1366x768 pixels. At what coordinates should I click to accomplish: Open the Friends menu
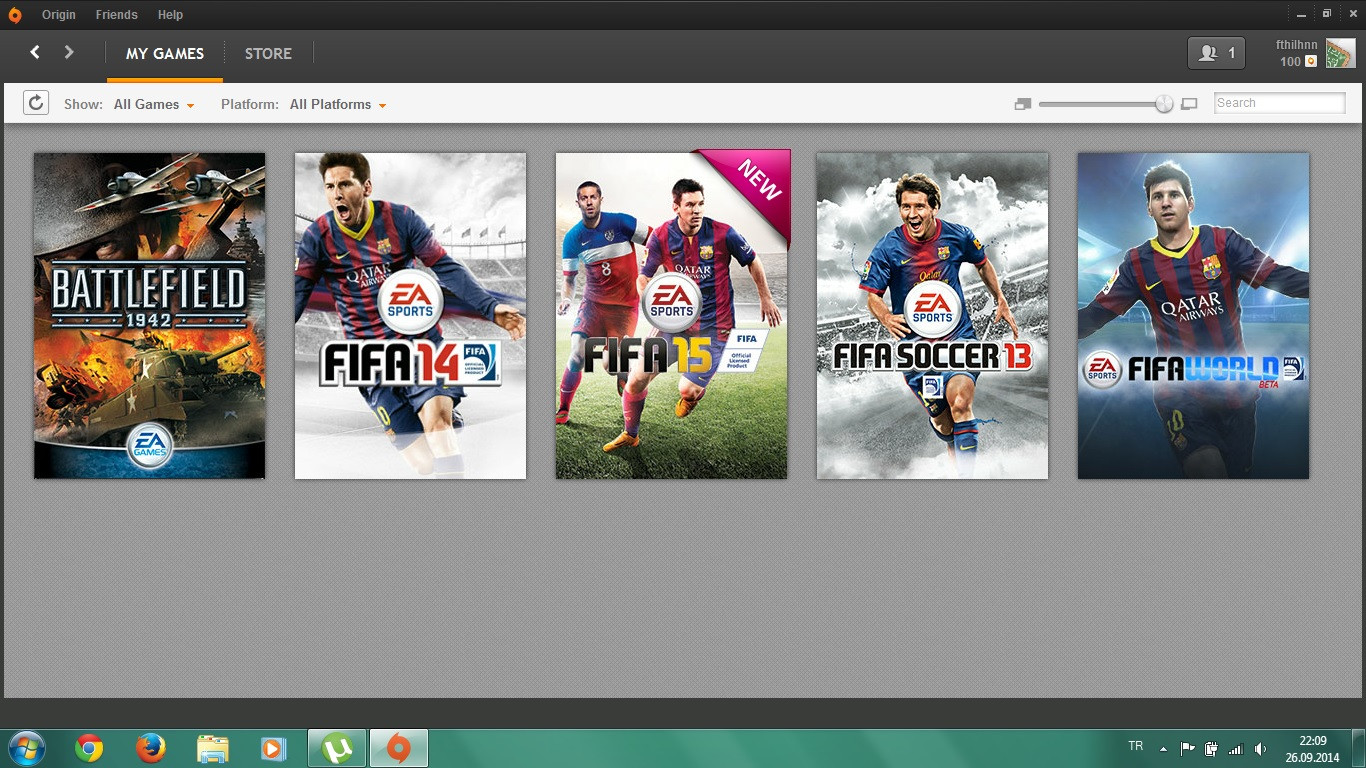117,15
